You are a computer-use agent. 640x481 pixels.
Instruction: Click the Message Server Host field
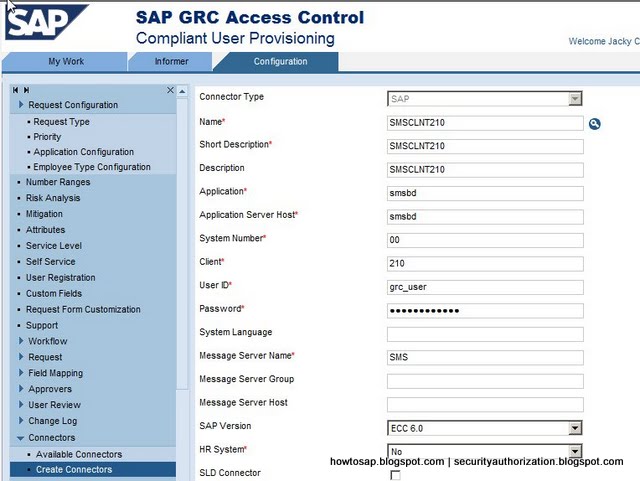tap(485, 405)
